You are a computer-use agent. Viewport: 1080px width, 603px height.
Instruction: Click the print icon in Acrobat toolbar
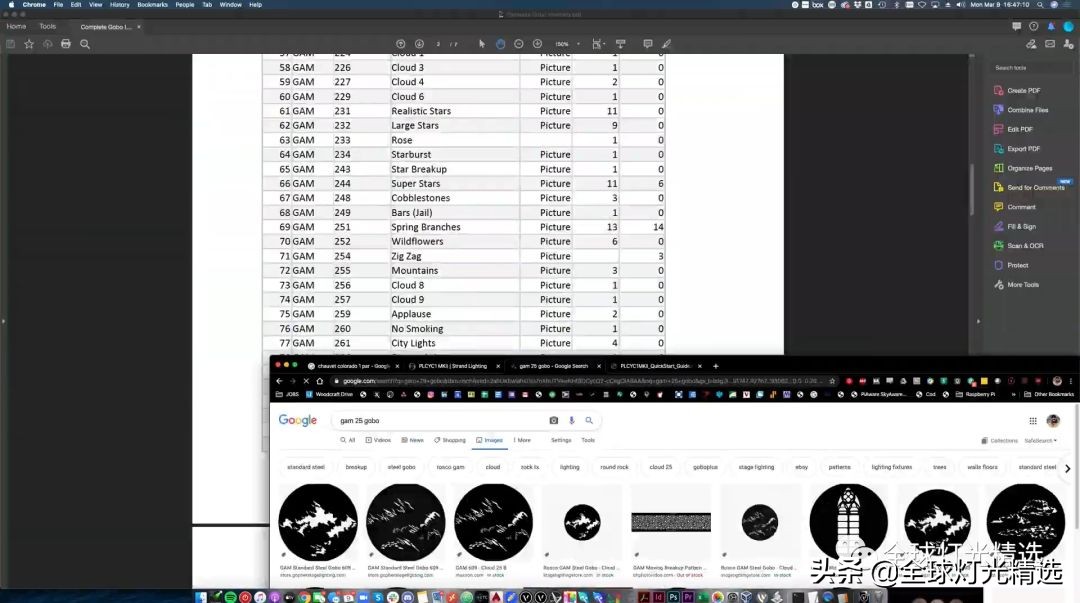65,44
